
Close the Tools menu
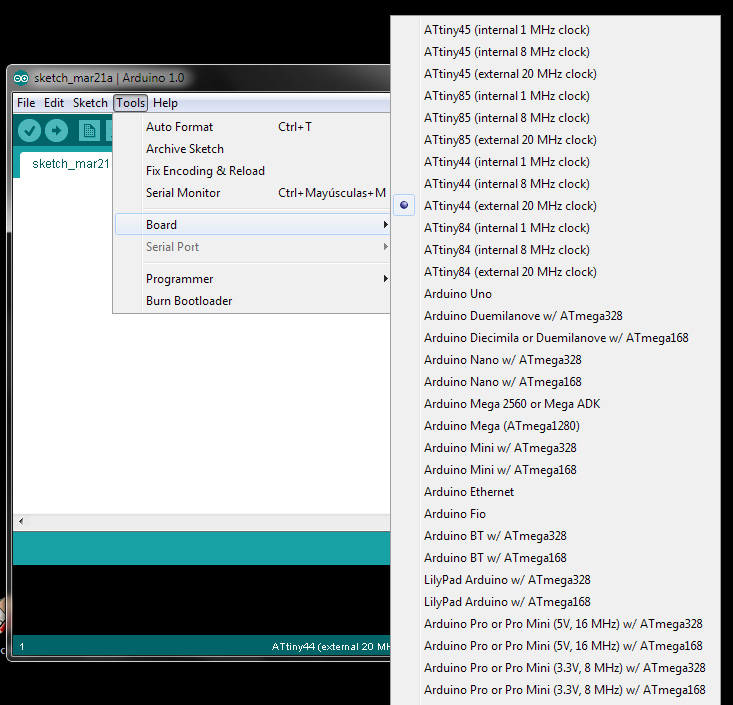tap(130, 103)
